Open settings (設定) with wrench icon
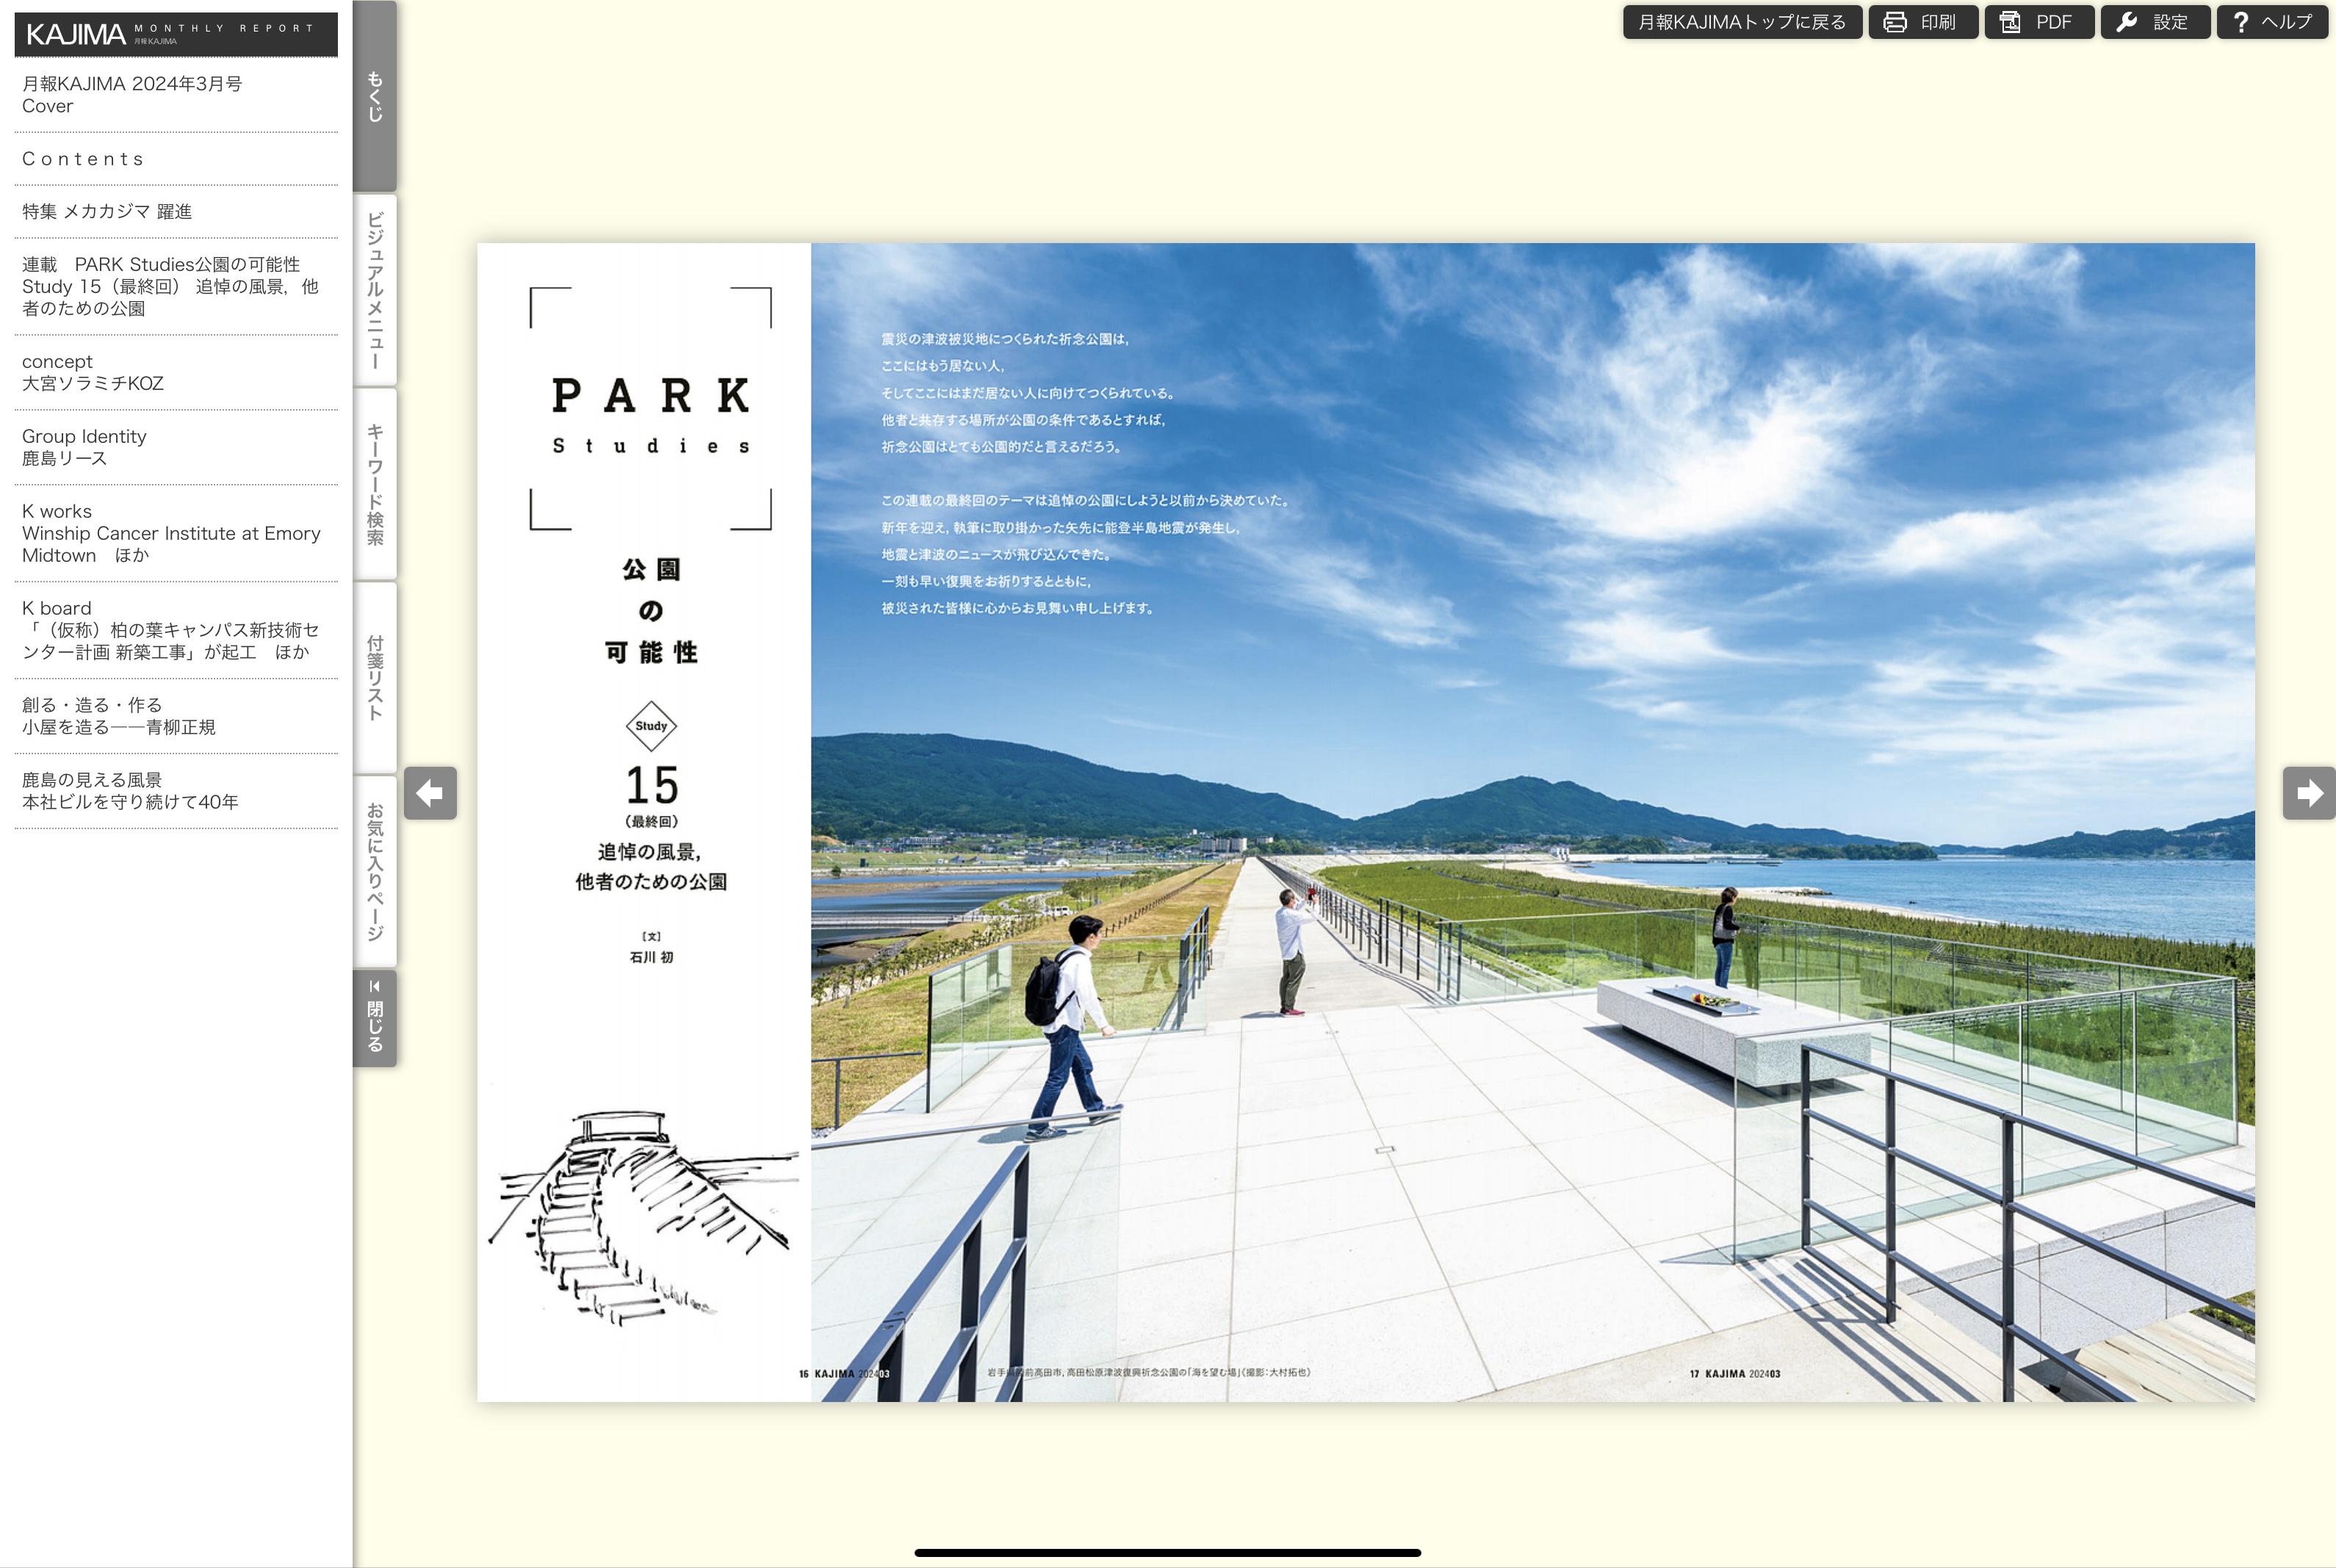Image resolution: width=2336 pixels, height=1568 pixels. tap(2154, 22)
